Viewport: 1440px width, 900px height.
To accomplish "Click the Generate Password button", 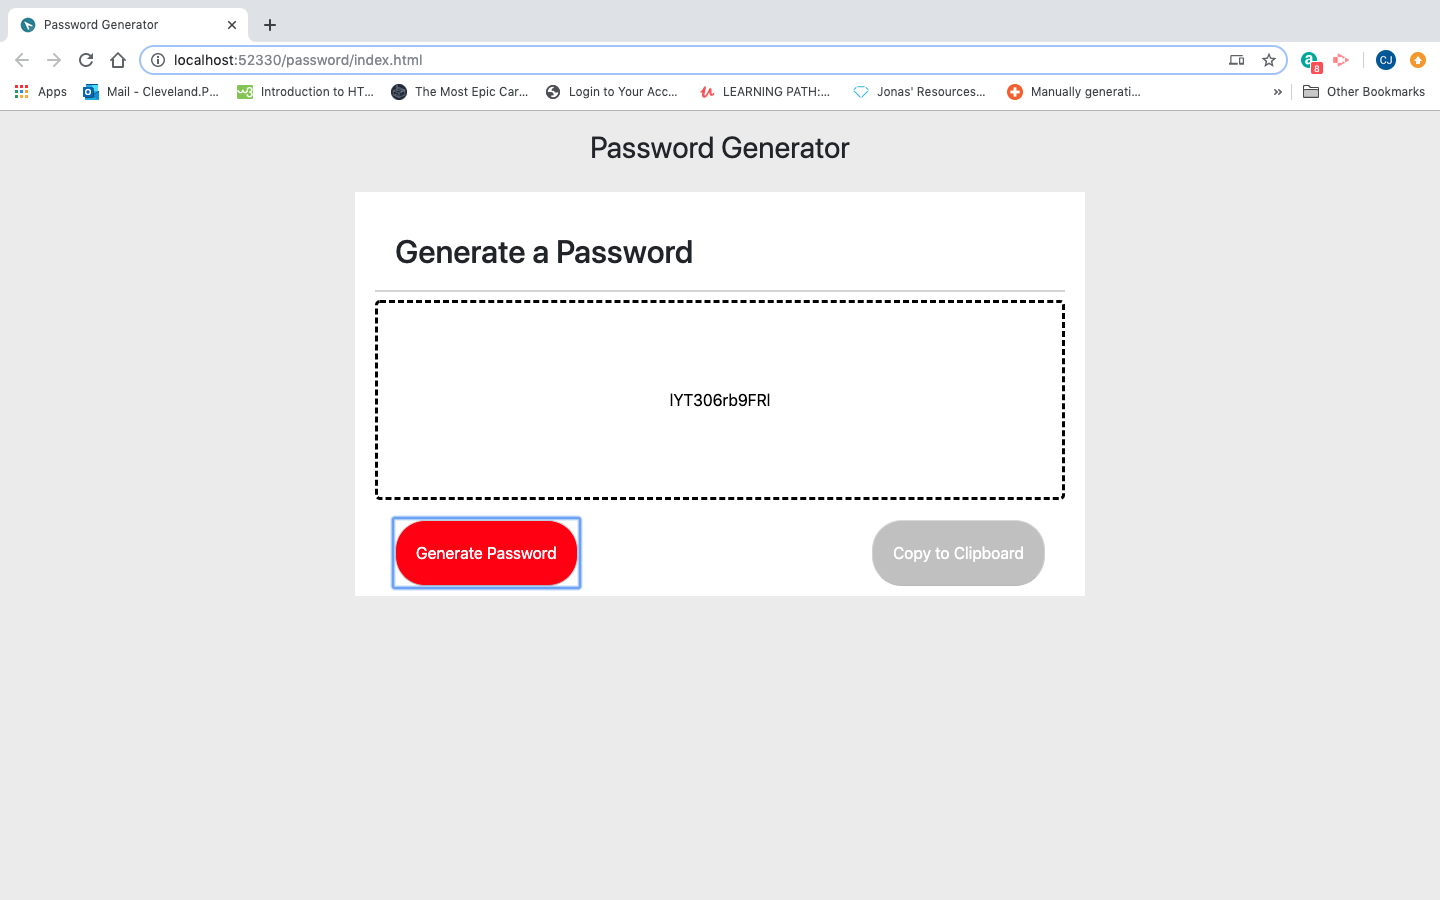I will [x=486, y=552].
